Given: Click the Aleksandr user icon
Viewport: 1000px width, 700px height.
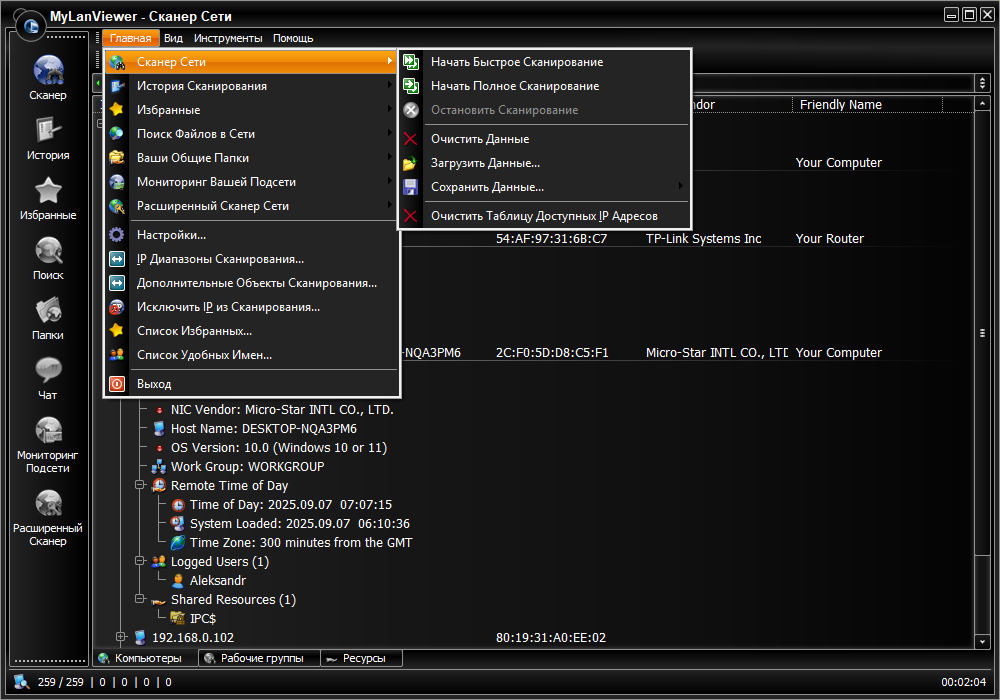Looking at the screenshot, I should tap(178, 581).
